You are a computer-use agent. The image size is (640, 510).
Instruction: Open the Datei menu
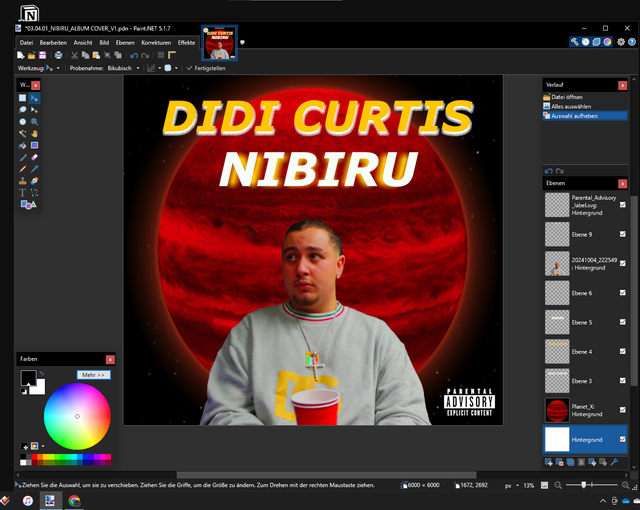(26, 42)
